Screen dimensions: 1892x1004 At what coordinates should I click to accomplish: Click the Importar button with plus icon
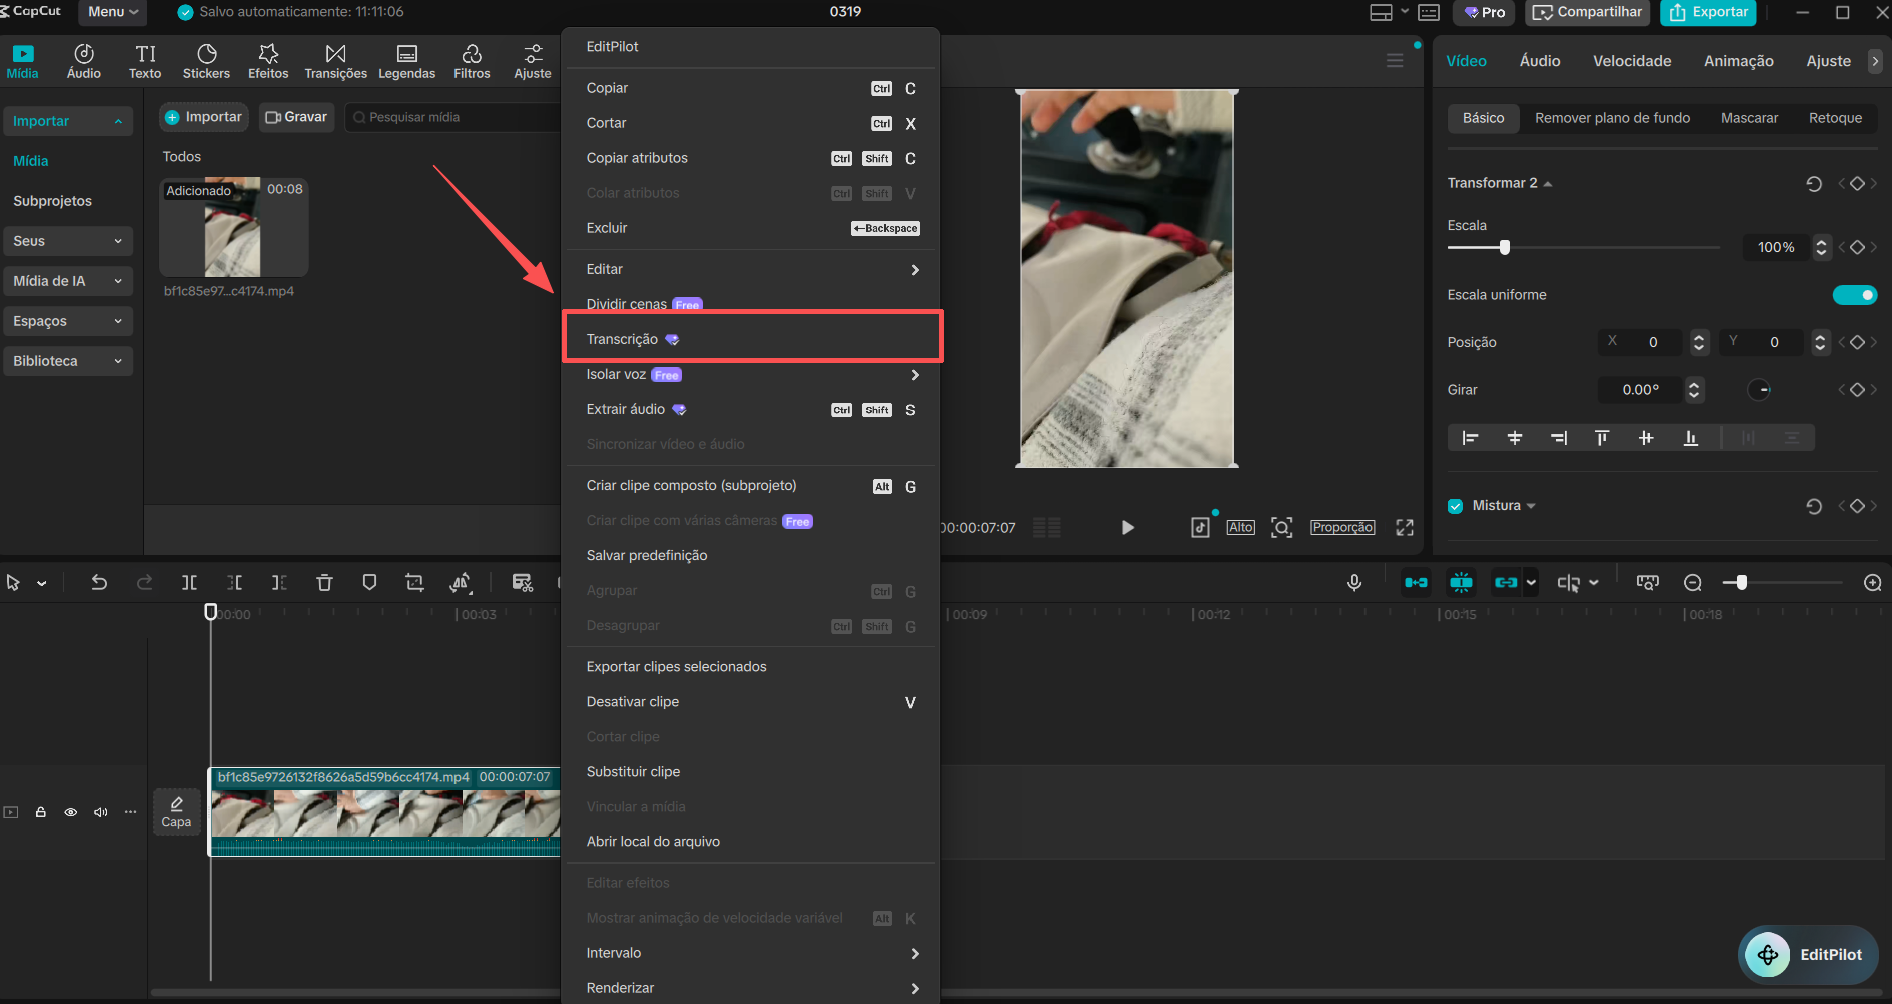tap(203, 117)
